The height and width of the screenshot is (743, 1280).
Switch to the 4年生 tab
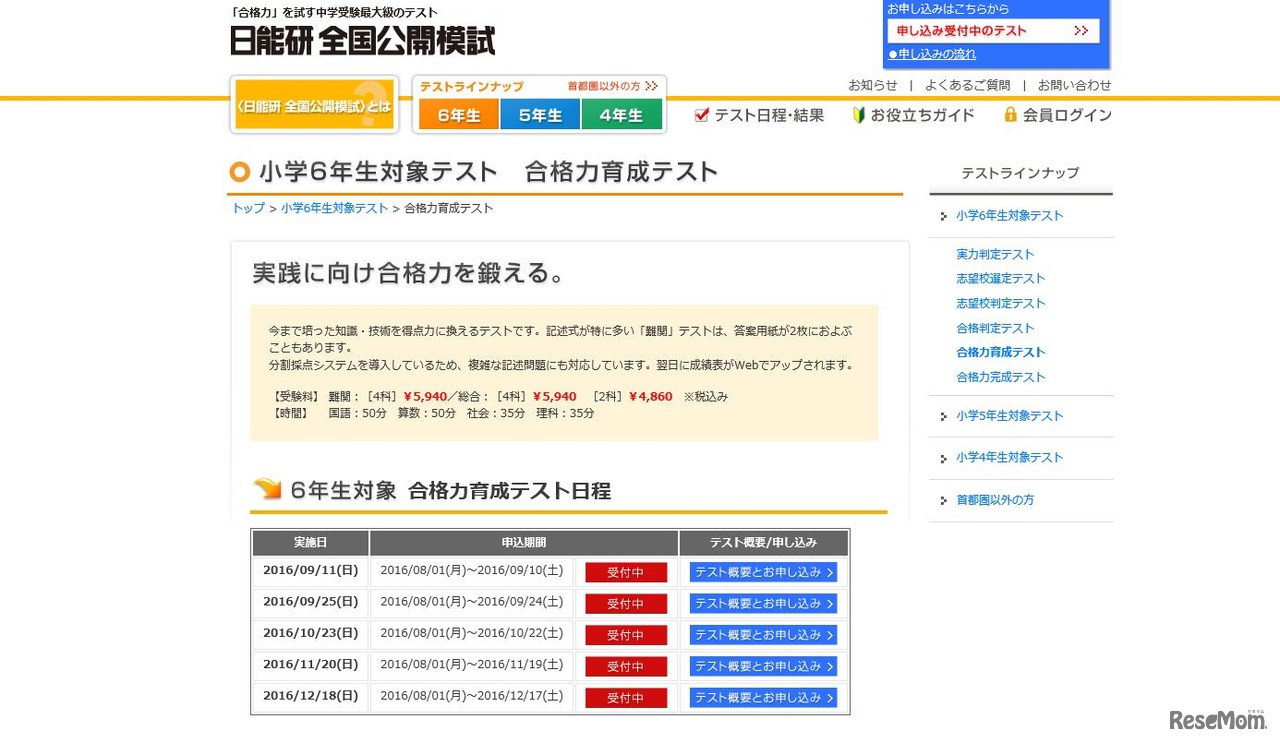[x=622, y=114]
